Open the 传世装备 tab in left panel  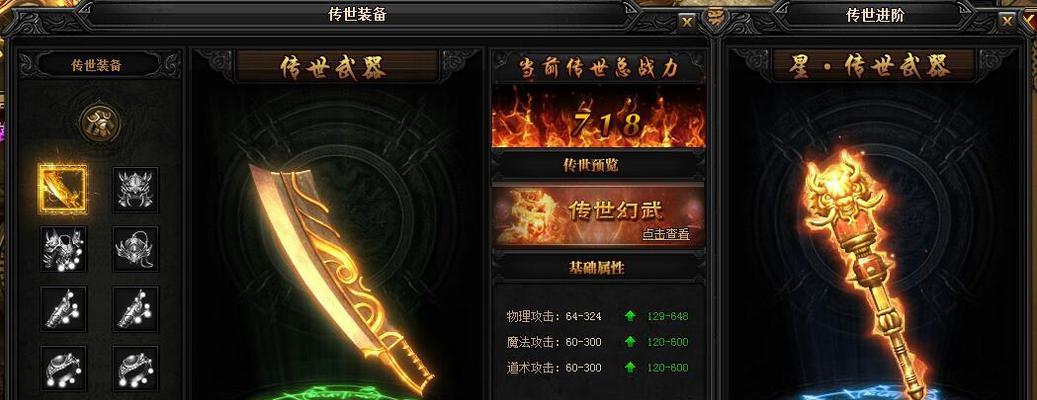97,65
